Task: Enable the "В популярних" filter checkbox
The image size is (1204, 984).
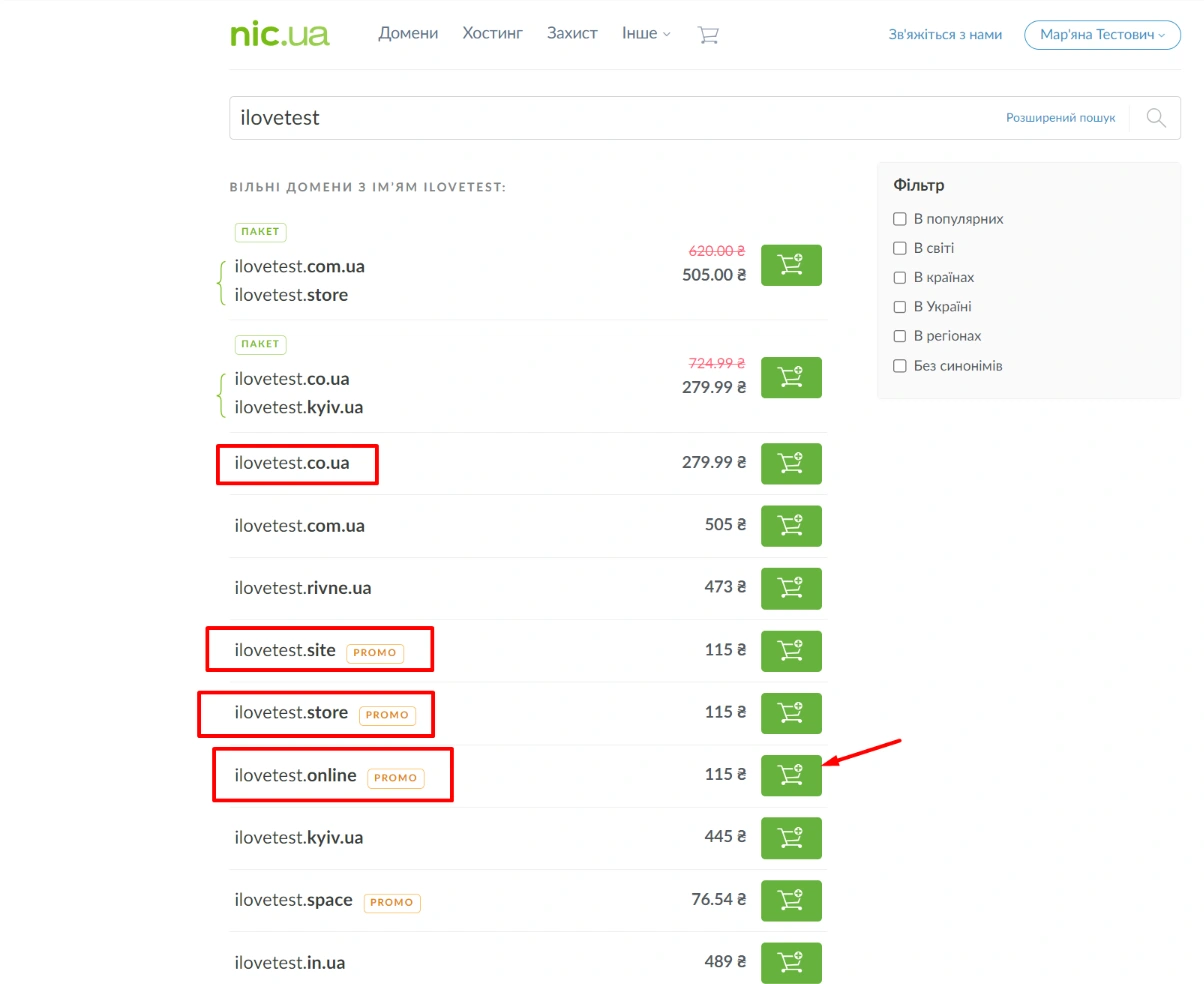Action: pos(900,219)
